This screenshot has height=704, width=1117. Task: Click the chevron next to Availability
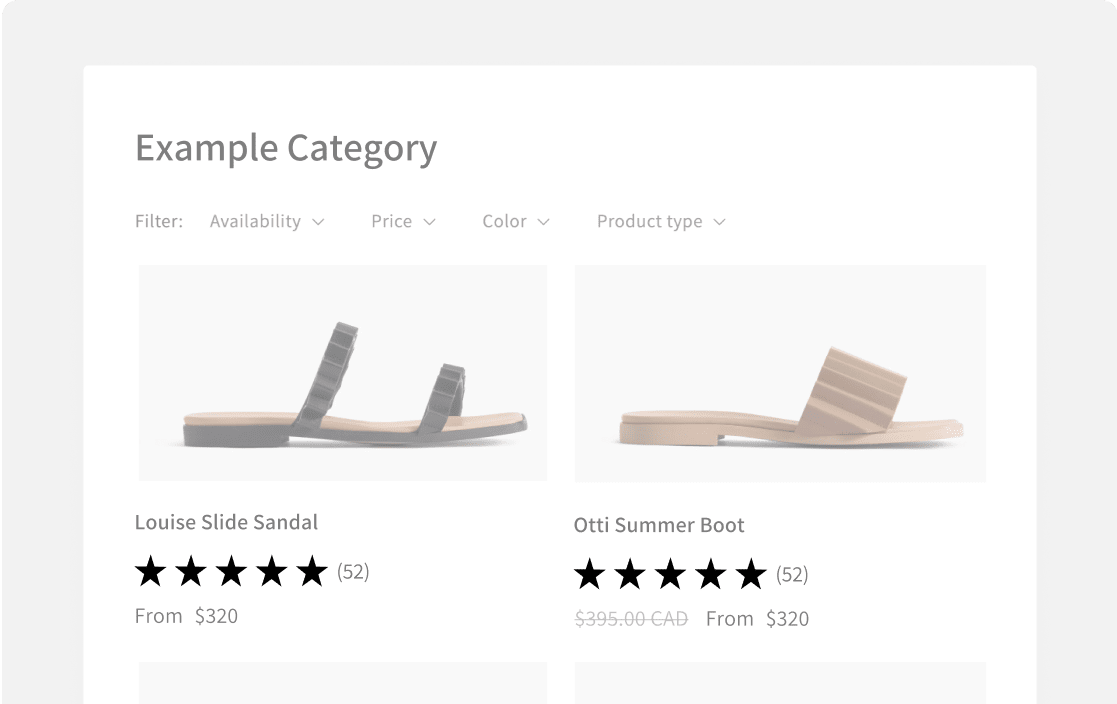(318, 222)
